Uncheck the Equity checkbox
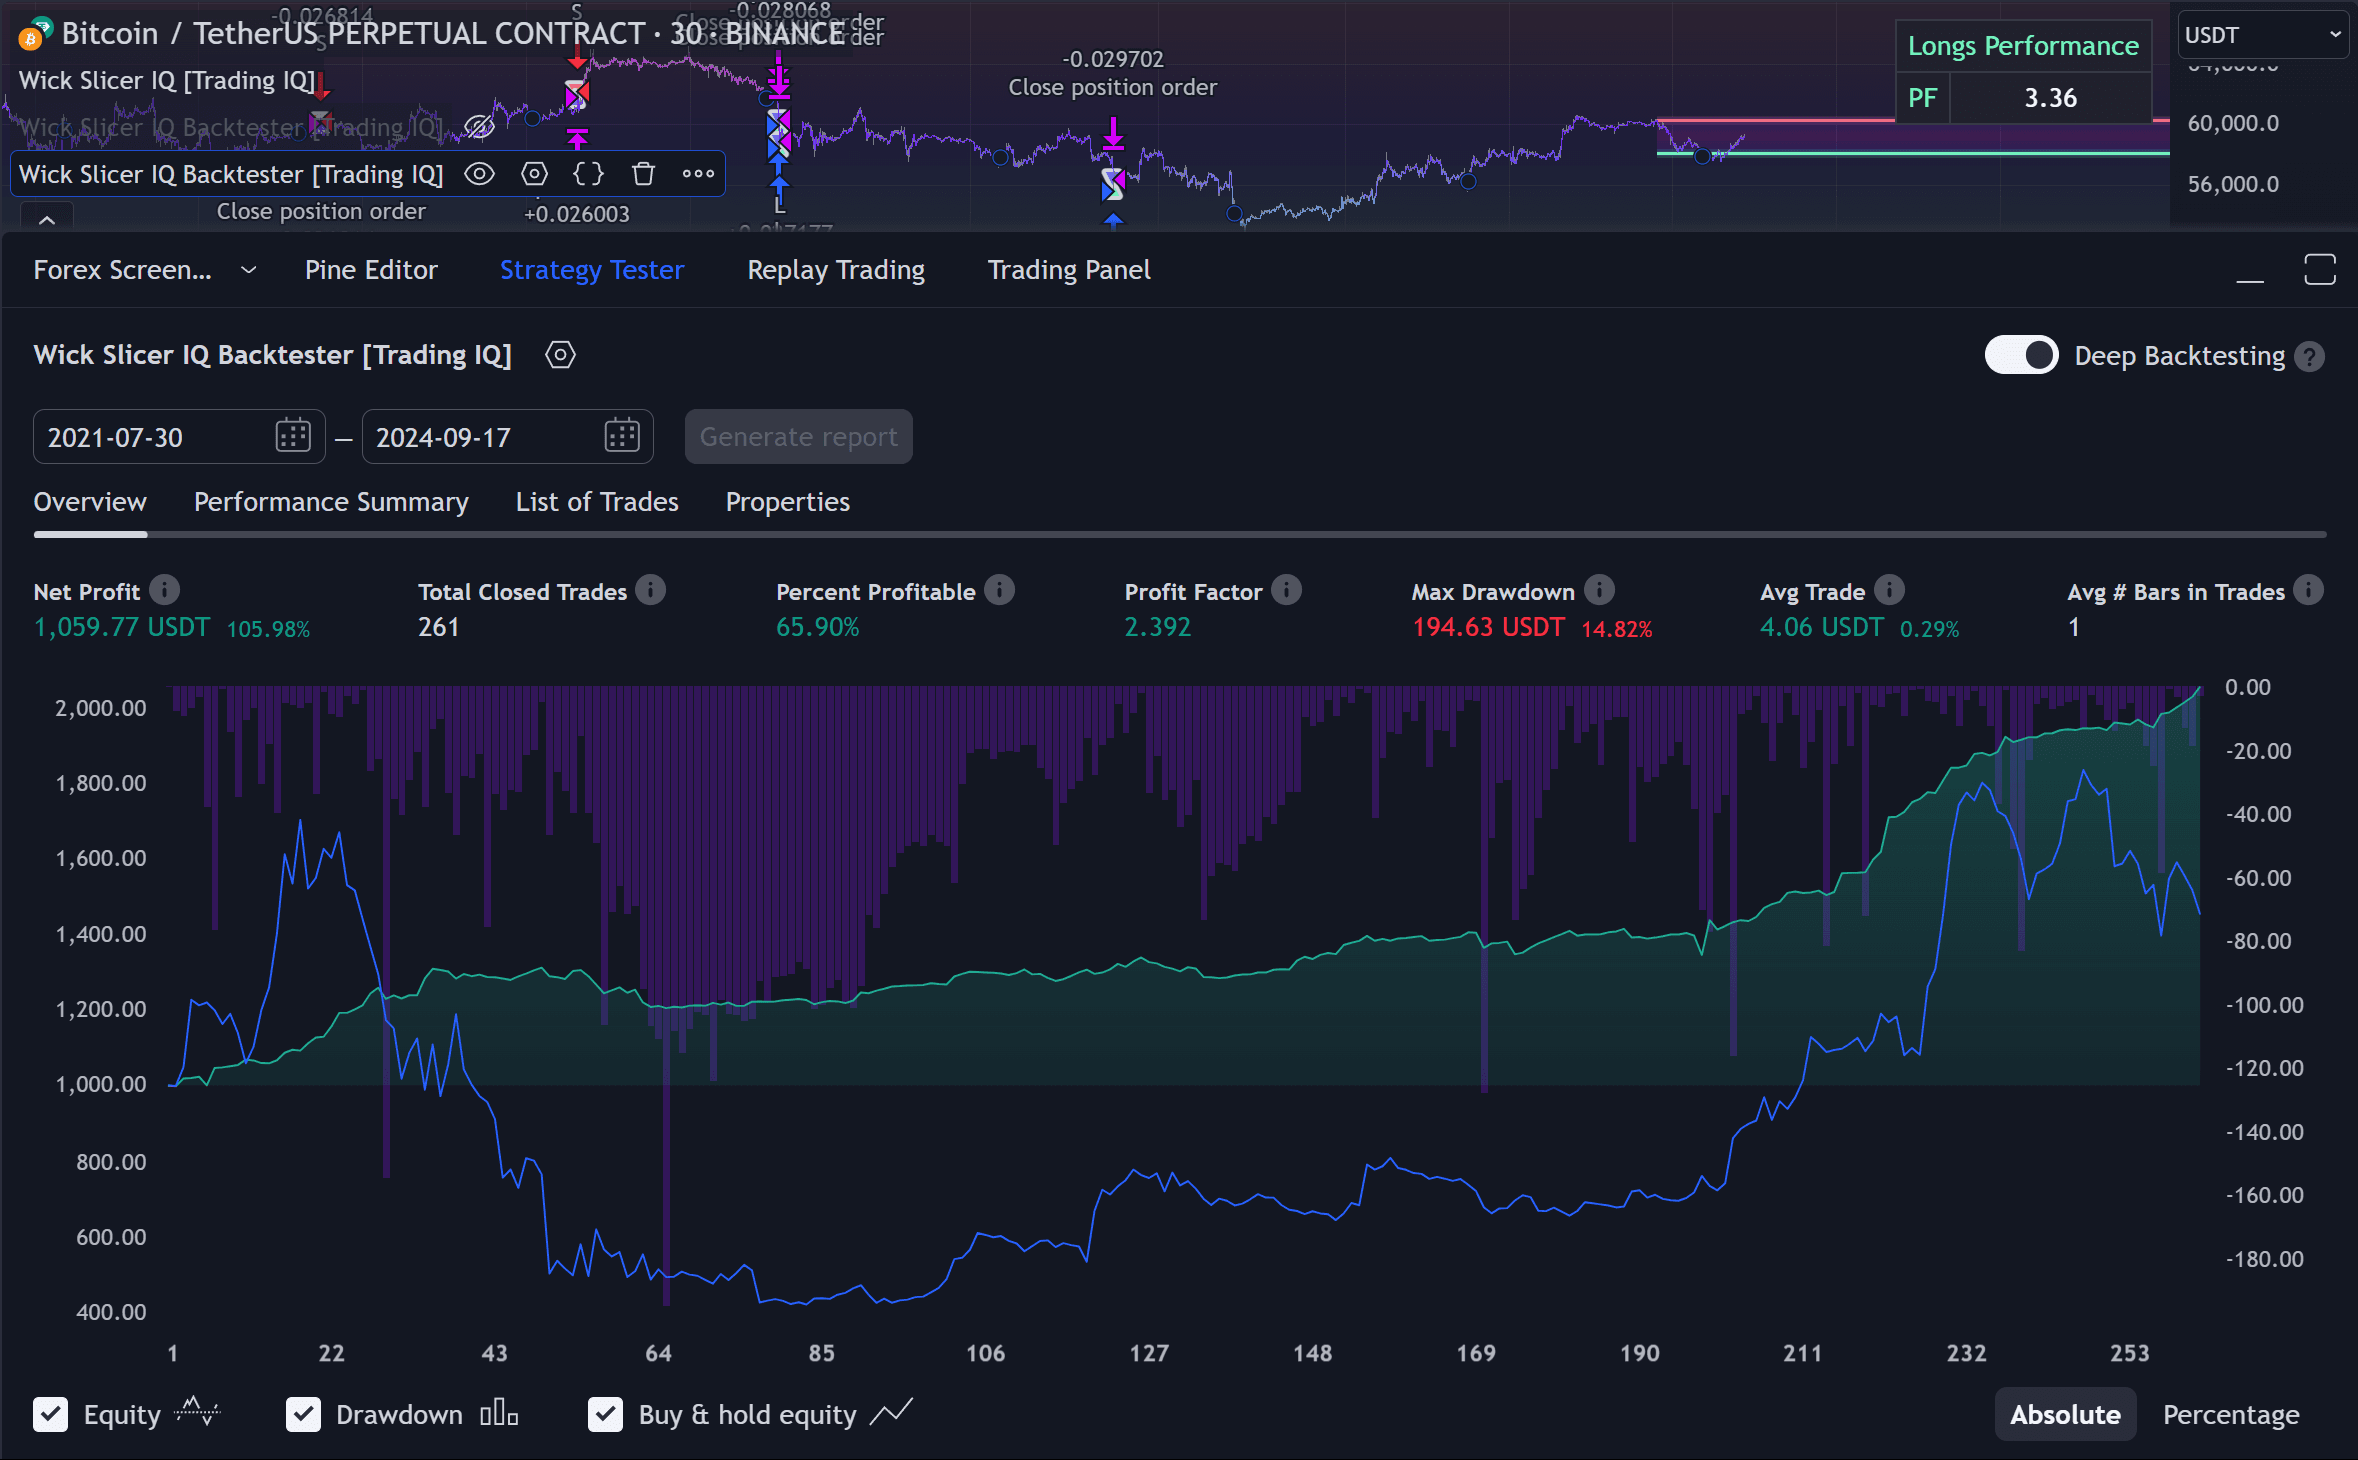Screen dimensions: 2358x1460 point(51,1415)
